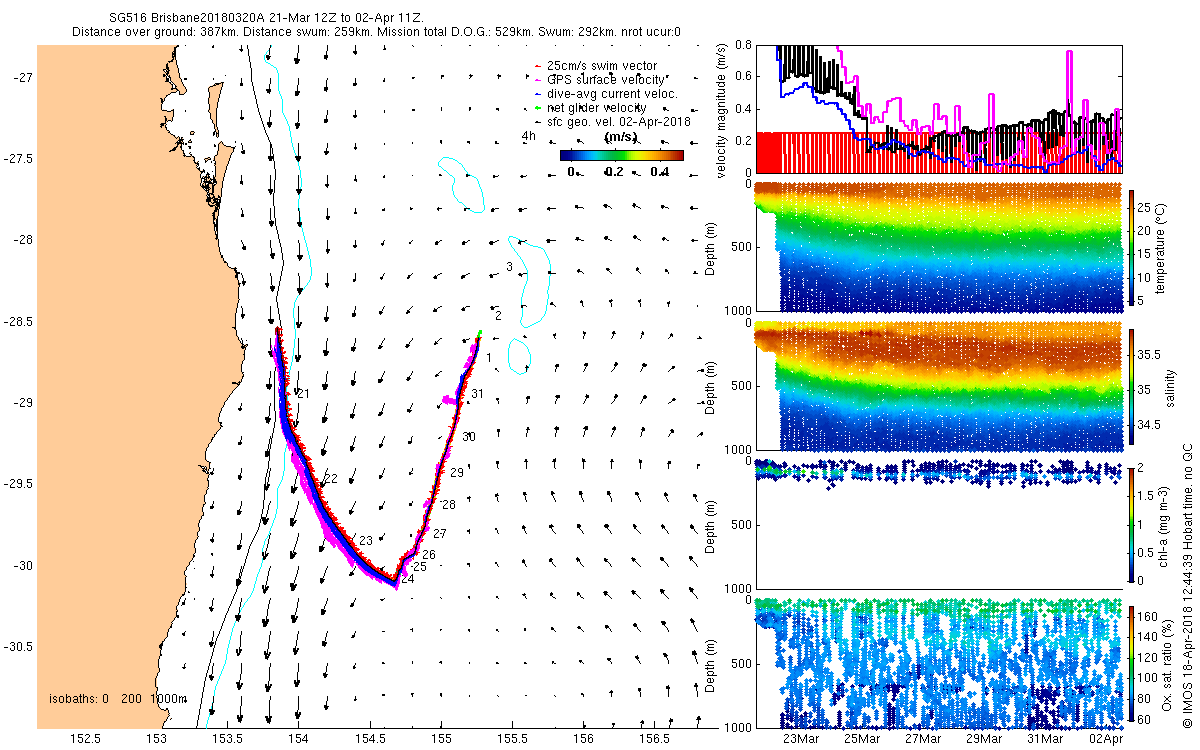The height and width of the screenshot is (750, 1200).
Task: Click the day '26' marker label on the glider track
Action: [x=429, y=554]
